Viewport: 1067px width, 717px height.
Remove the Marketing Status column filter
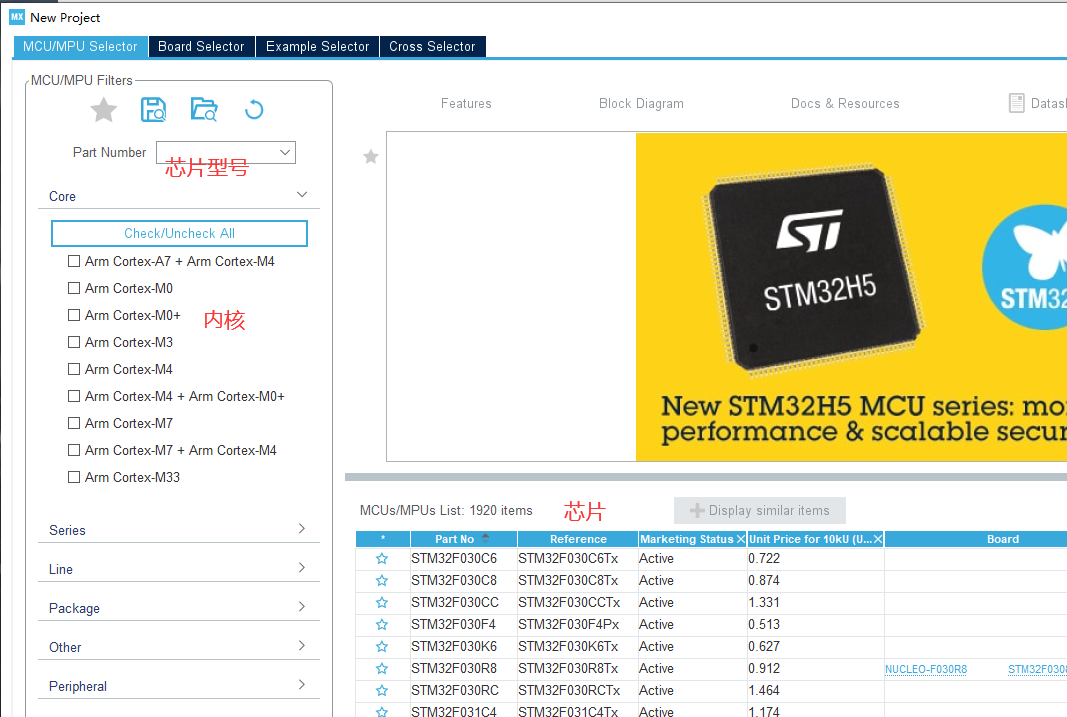[739, 538]
